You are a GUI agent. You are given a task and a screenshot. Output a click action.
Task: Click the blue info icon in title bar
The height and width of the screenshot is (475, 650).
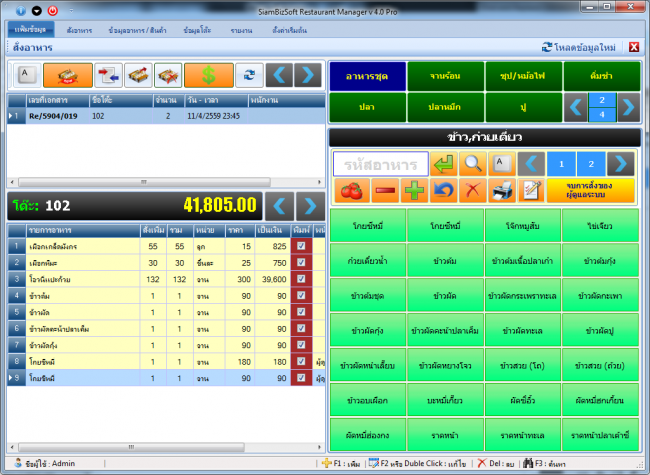(21, 11)
